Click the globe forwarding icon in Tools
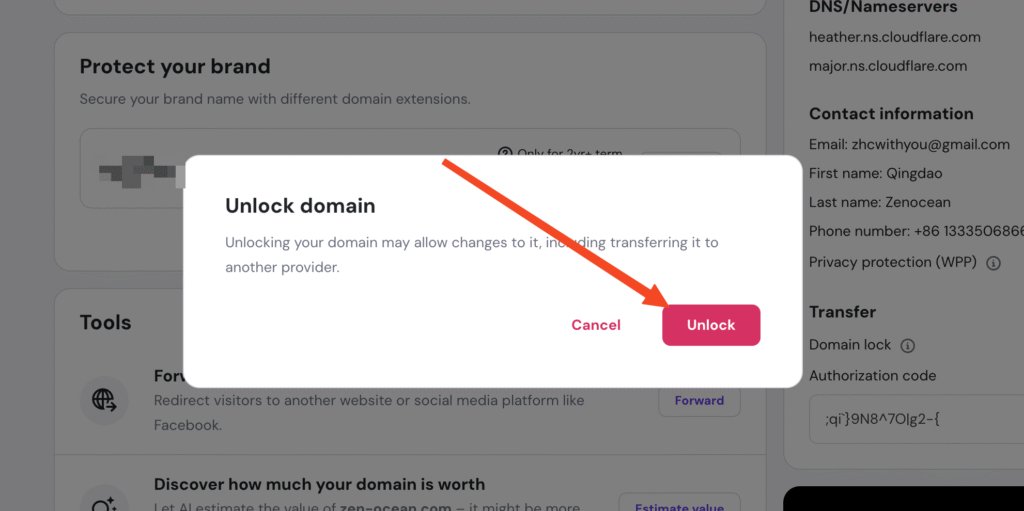Screen dimensions: 1024x511 (x=104, y=401)
